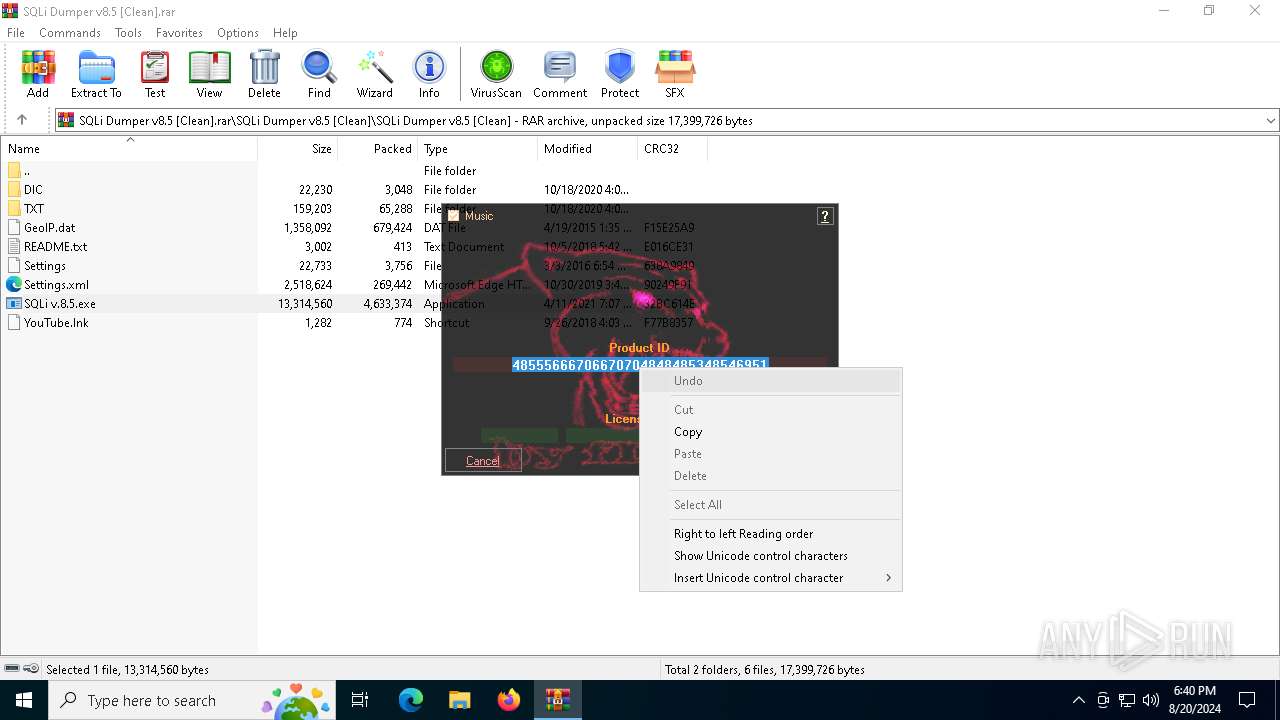Sort by the CRC32 column header

pos(672,149)
